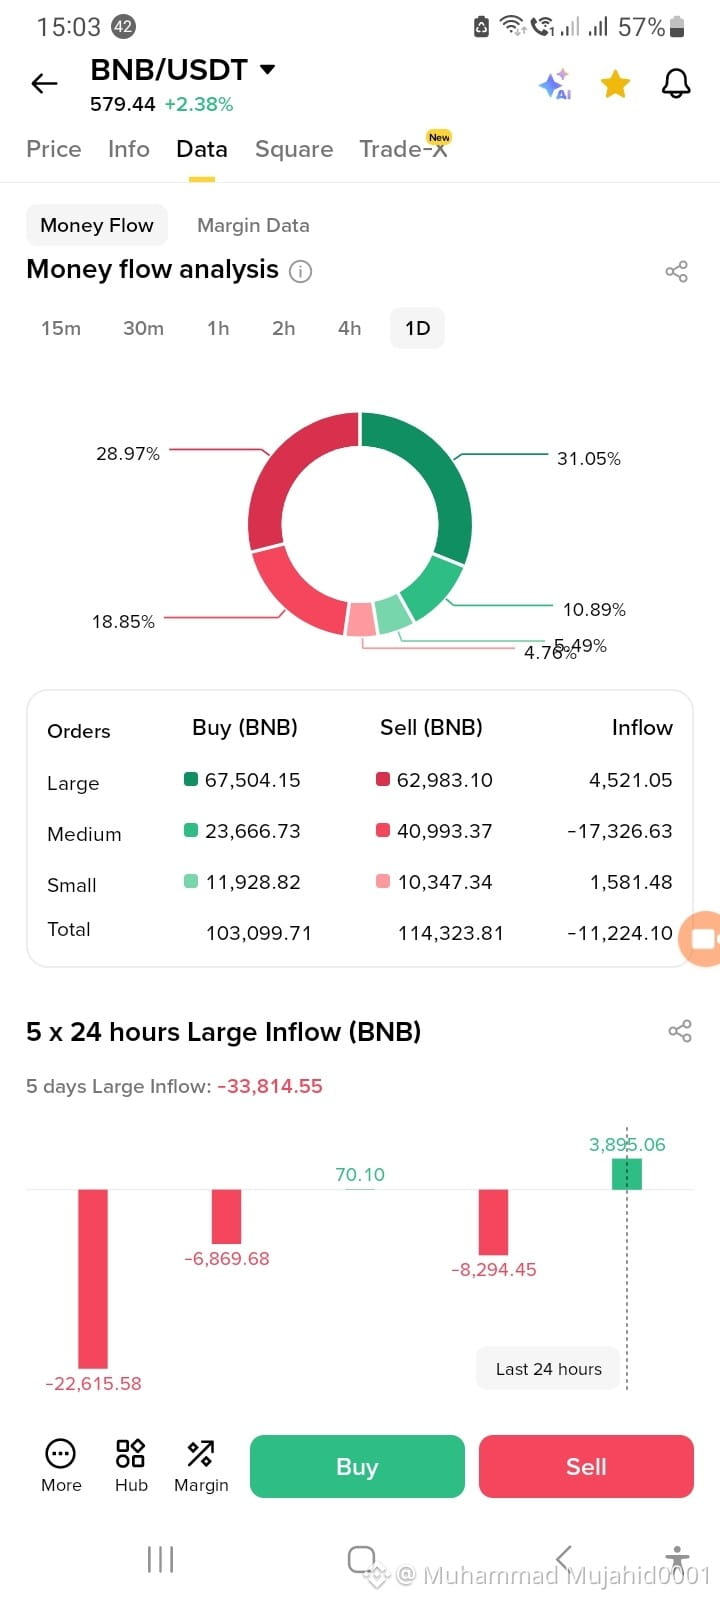Tap the -22,615.58 red bar
The width and height of the screenshot is (720, 1600).
(93, 1278)
